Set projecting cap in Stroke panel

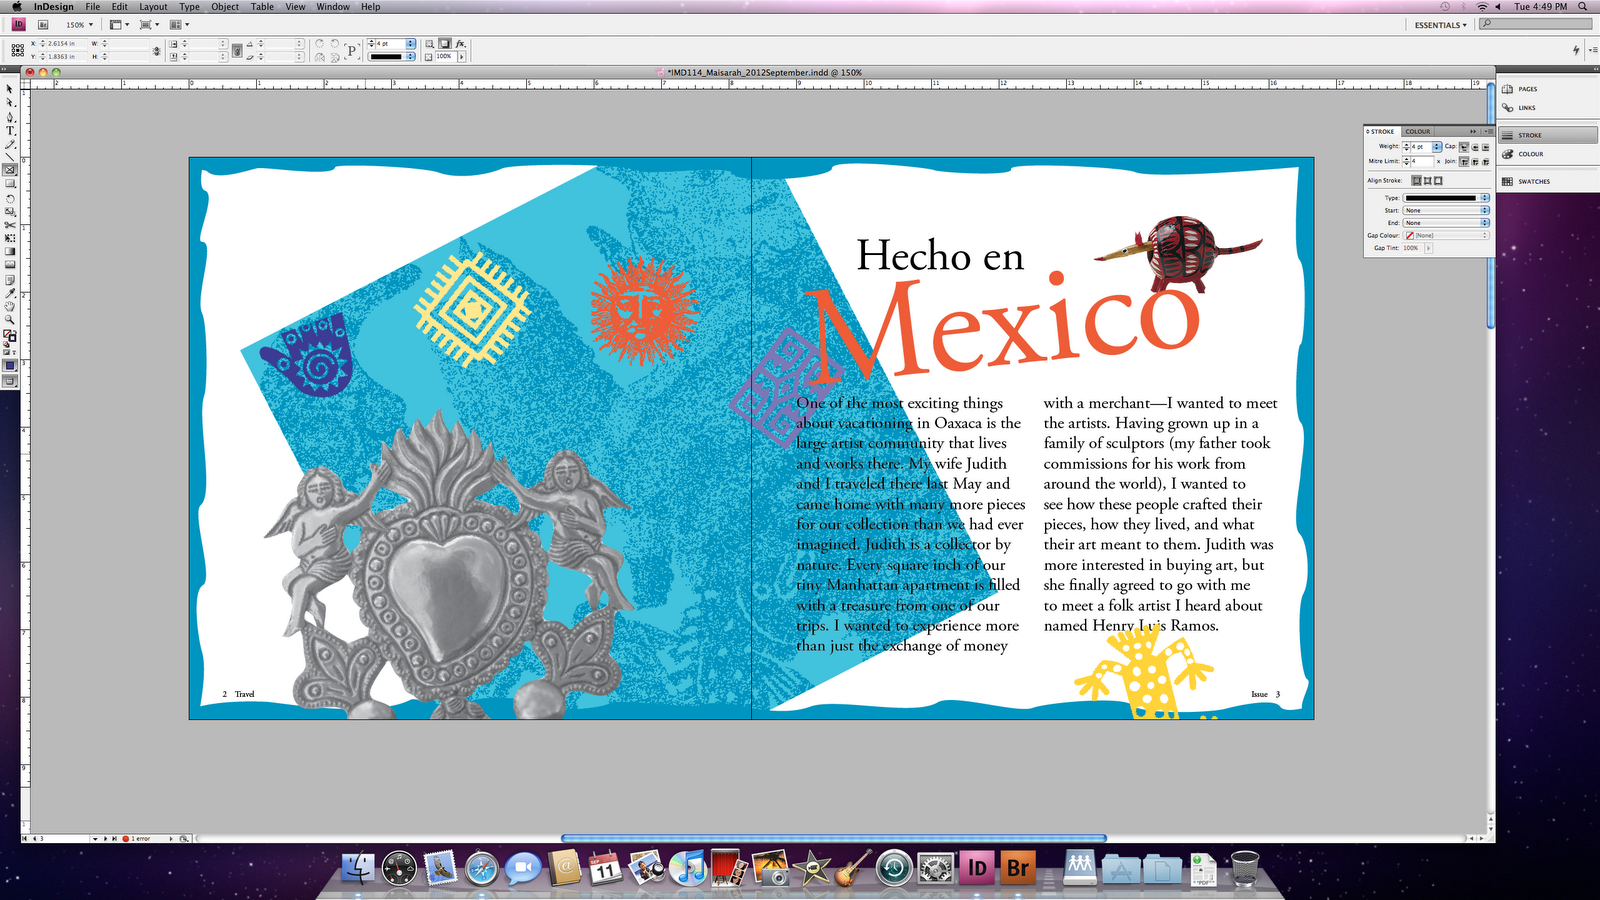(1485, 147)
